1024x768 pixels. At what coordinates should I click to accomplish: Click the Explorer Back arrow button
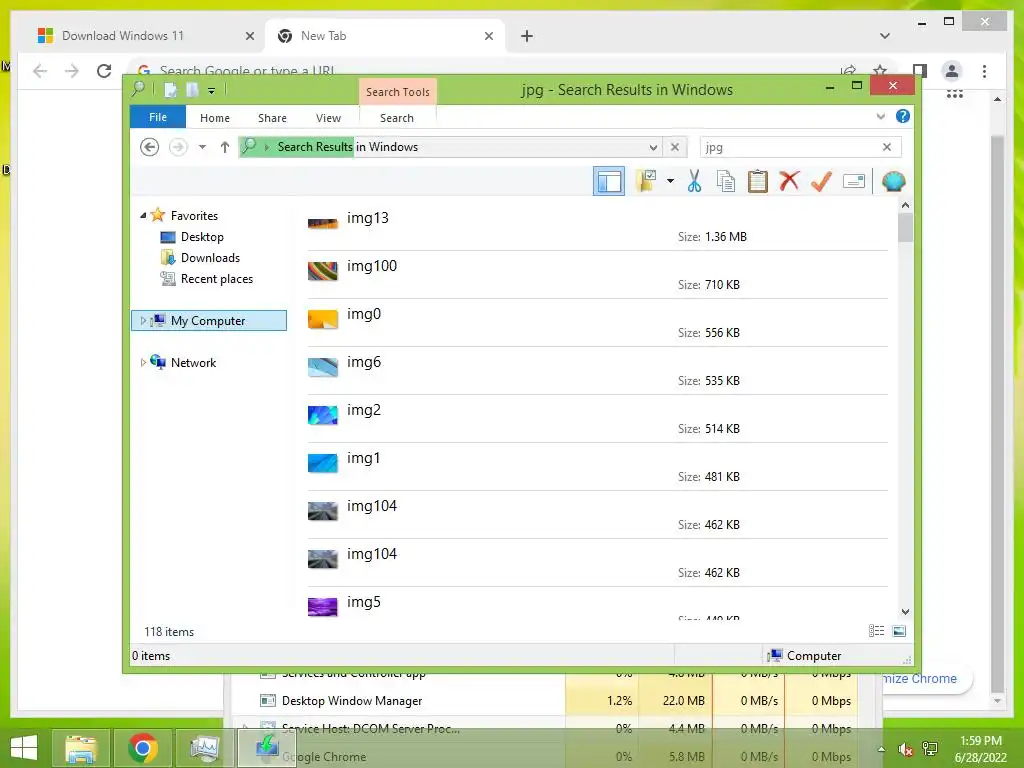[x=150, y=147]
